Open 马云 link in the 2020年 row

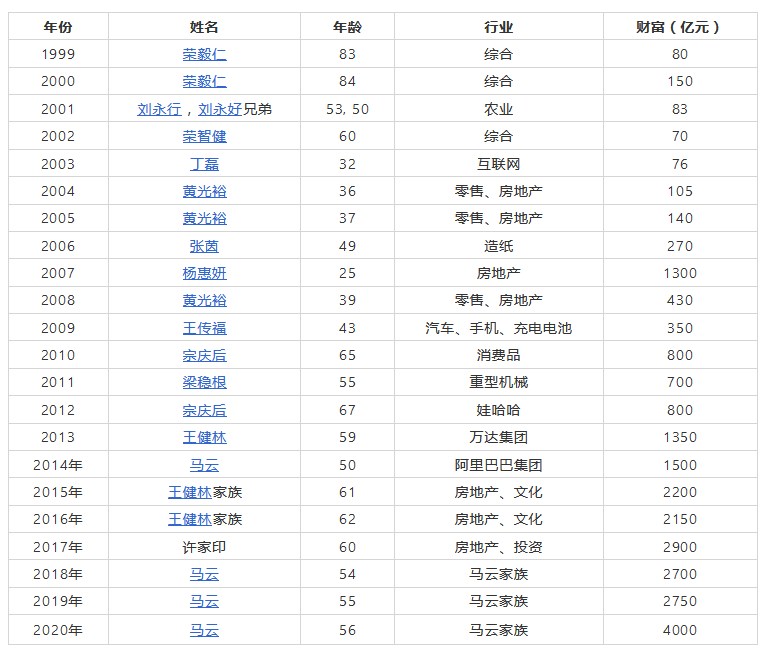point(204,630)
